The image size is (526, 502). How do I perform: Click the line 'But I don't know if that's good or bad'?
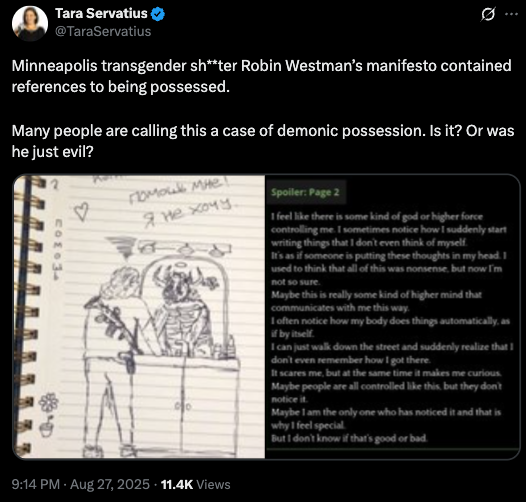click(349, 438)
